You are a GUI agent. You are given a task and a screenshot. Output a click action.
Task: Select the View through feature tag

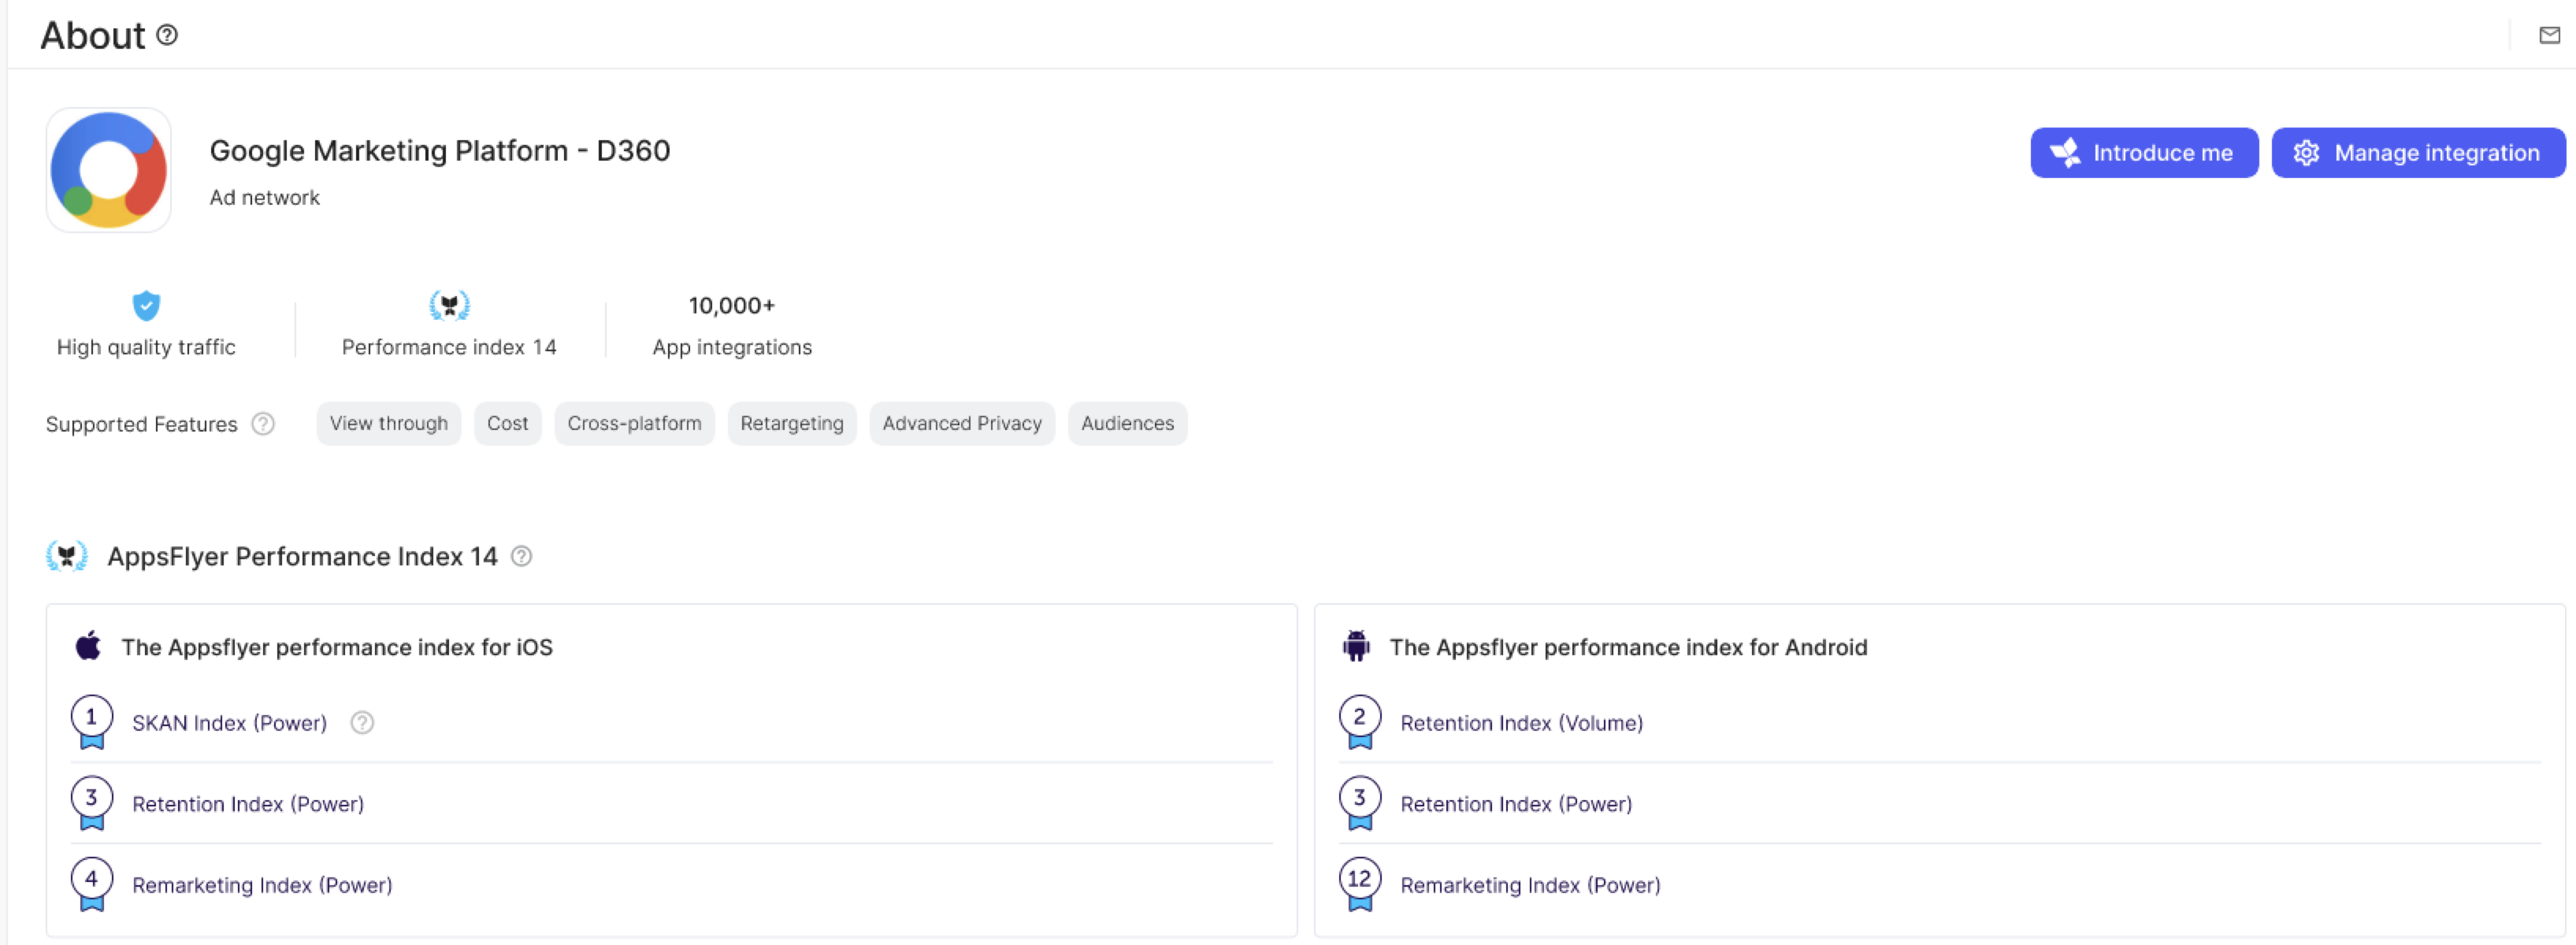389,424
